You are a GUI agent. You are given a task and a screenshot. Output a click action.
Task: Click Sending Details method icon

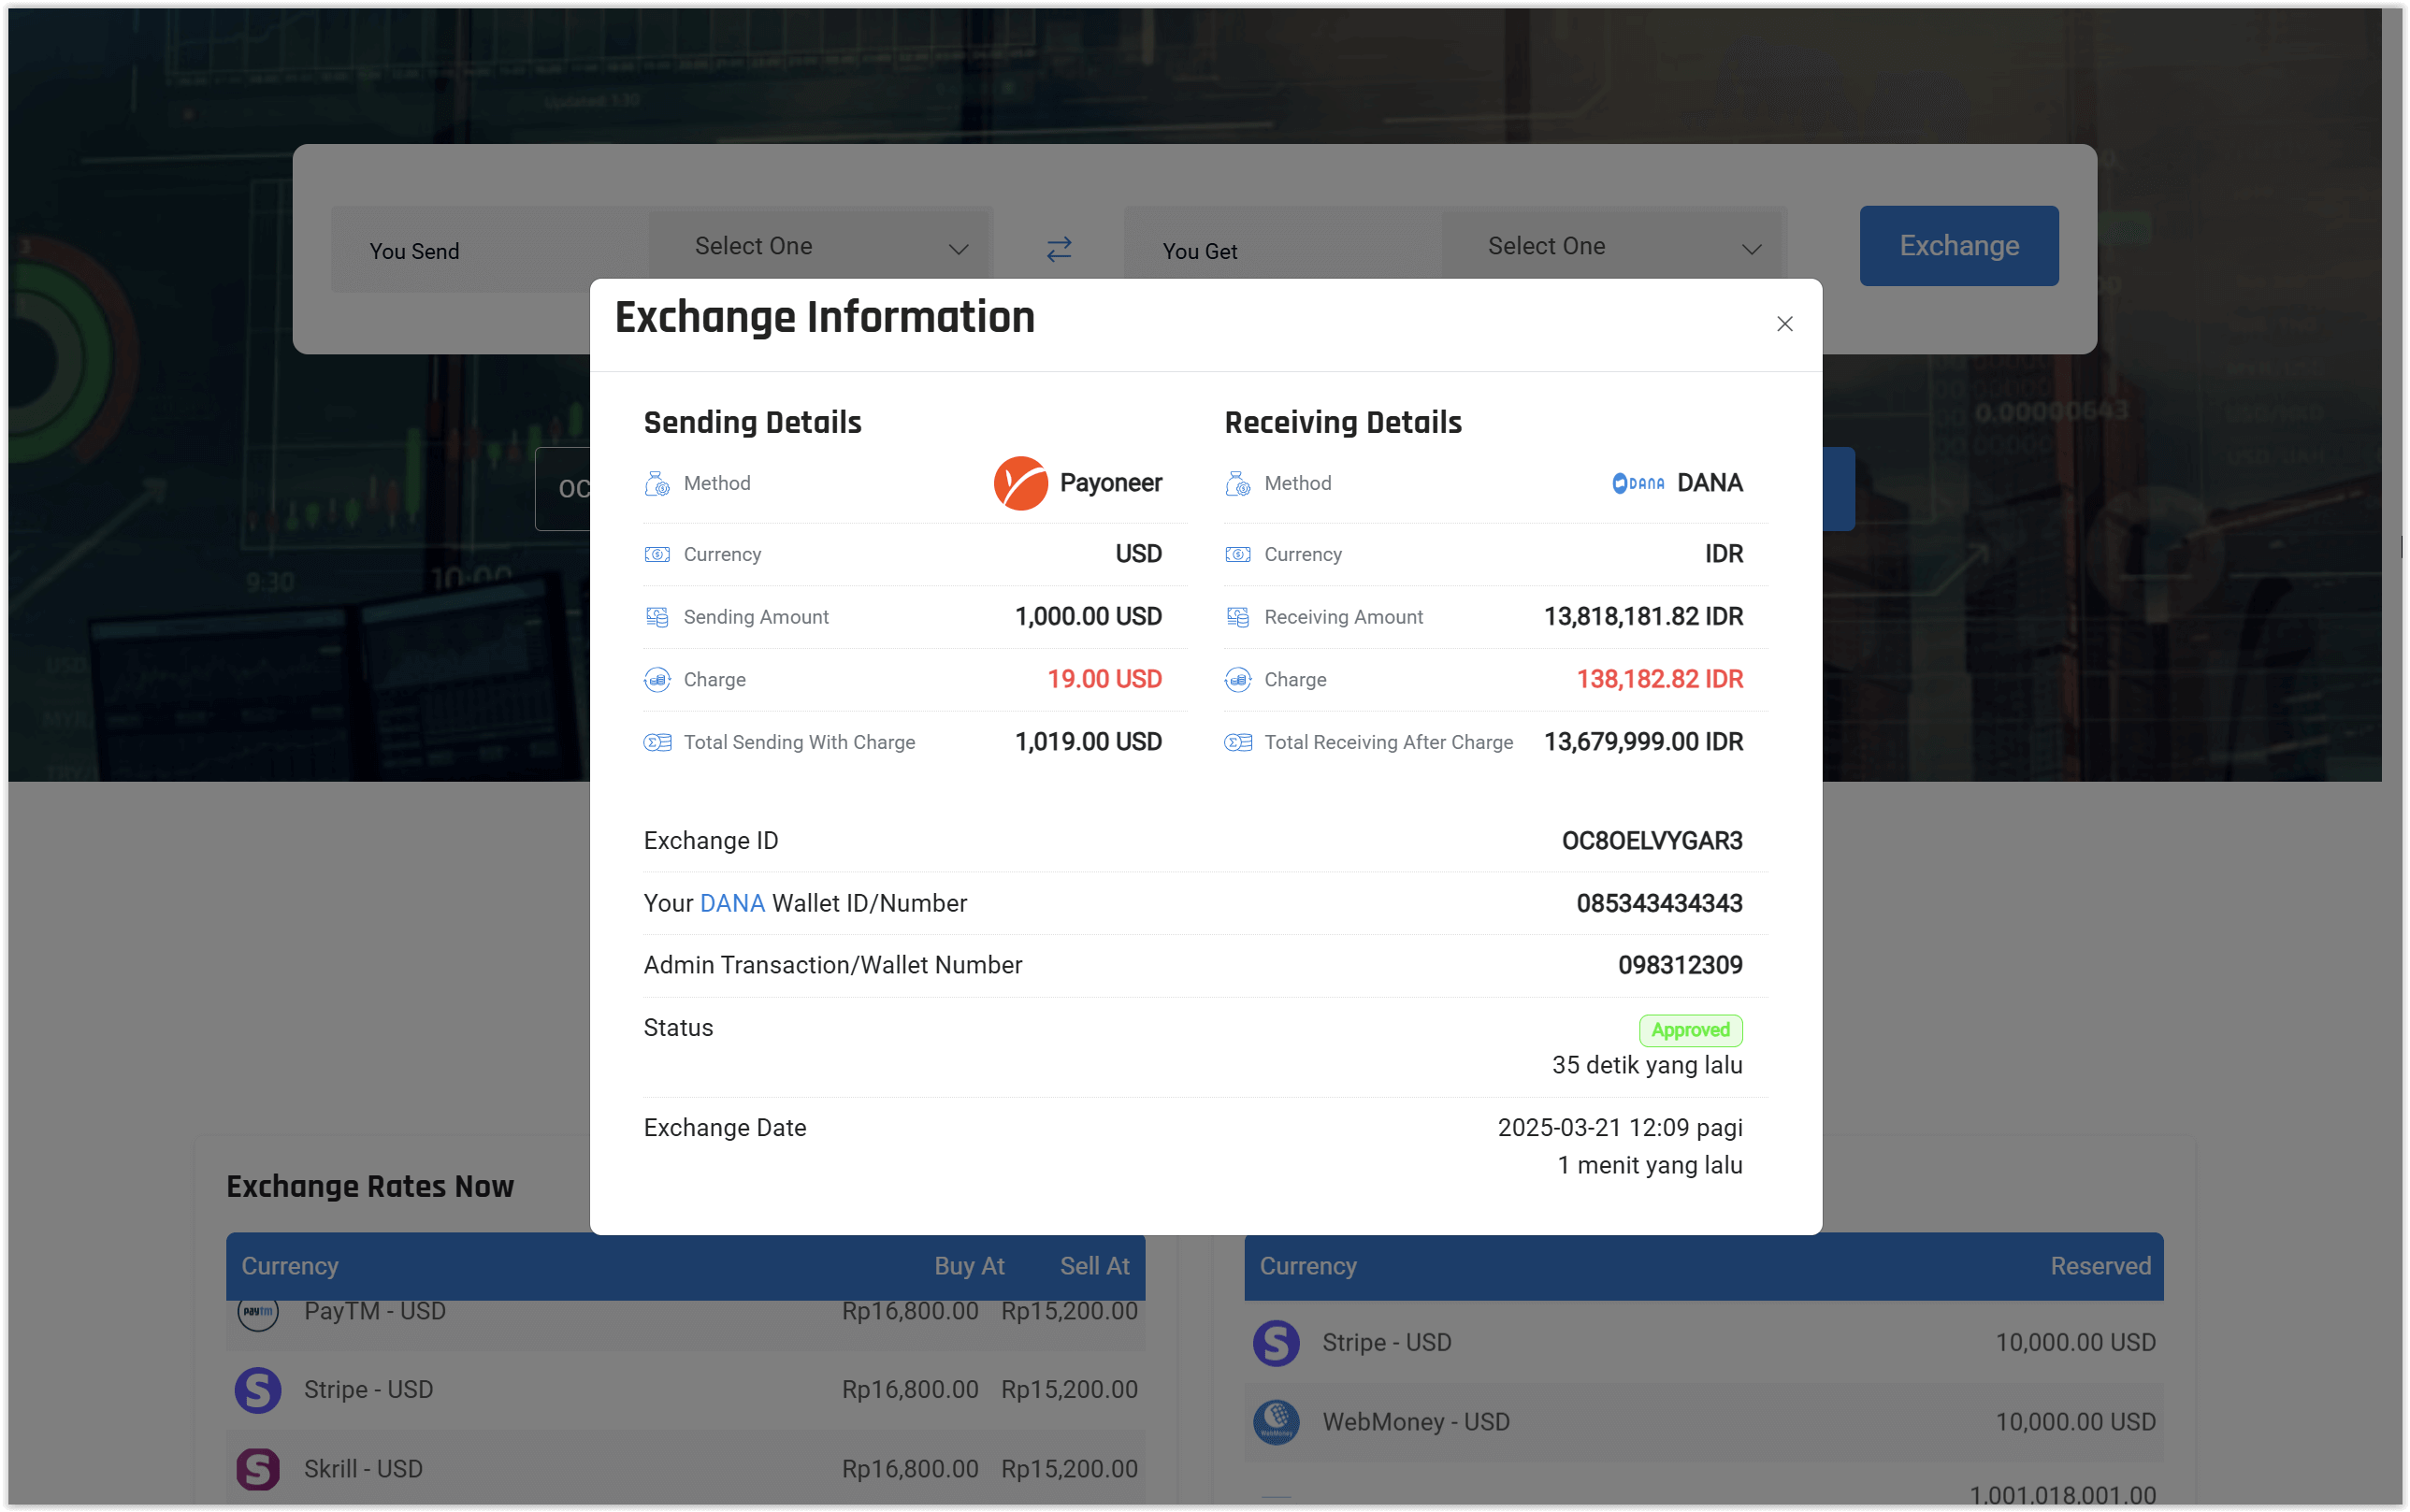point(657,484)
